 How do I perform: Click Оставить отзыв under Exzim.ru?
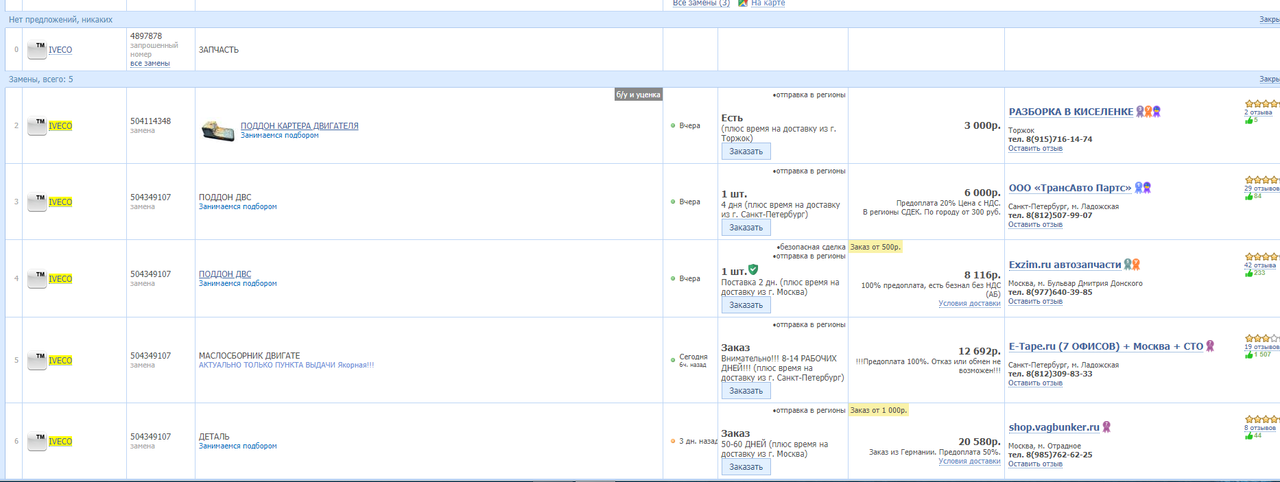[1035, 301]
